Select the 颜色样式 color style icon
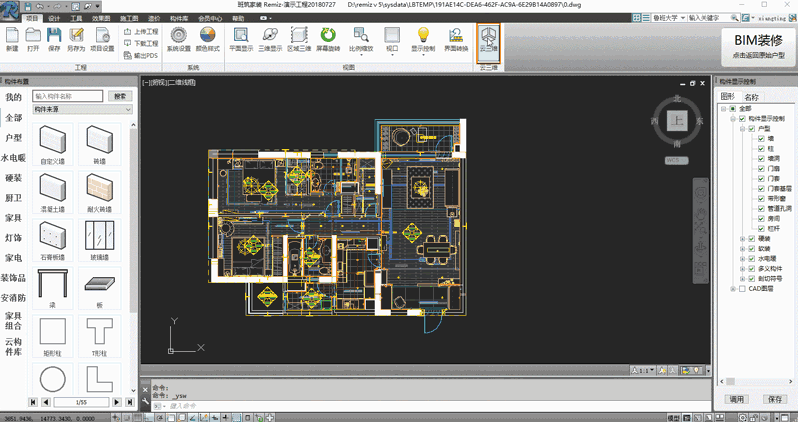 tap(208, 39)
